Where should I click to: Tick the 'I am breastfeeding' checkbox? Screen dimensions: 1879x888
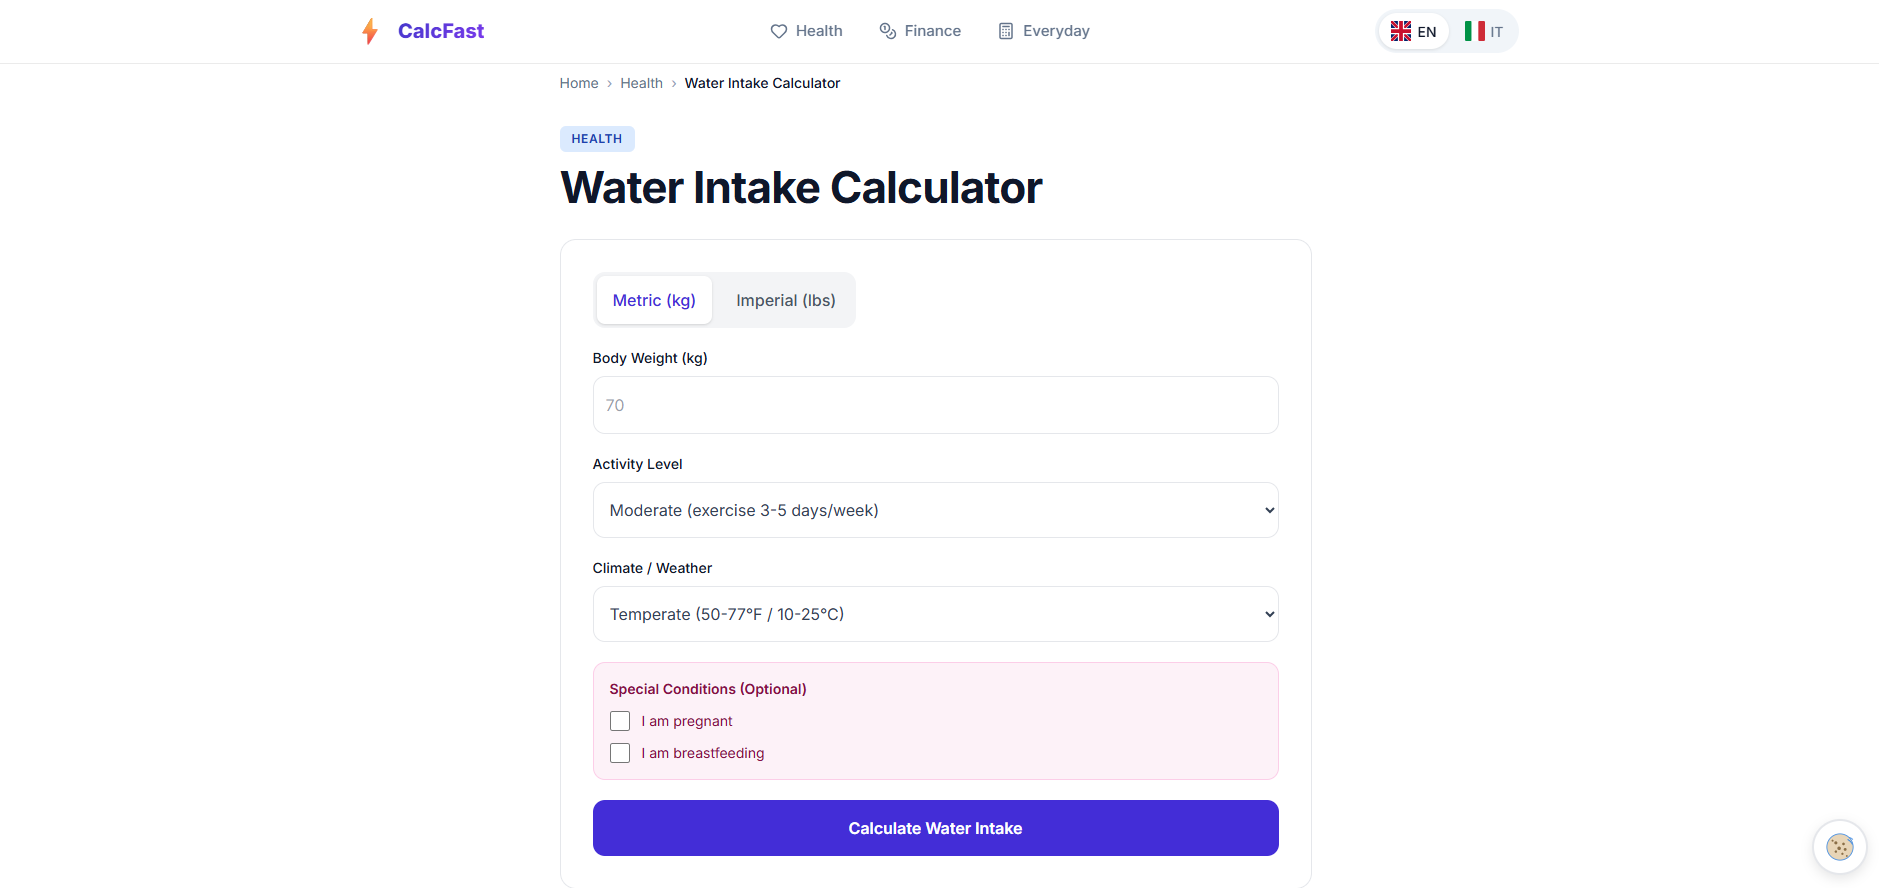point(620,753)
